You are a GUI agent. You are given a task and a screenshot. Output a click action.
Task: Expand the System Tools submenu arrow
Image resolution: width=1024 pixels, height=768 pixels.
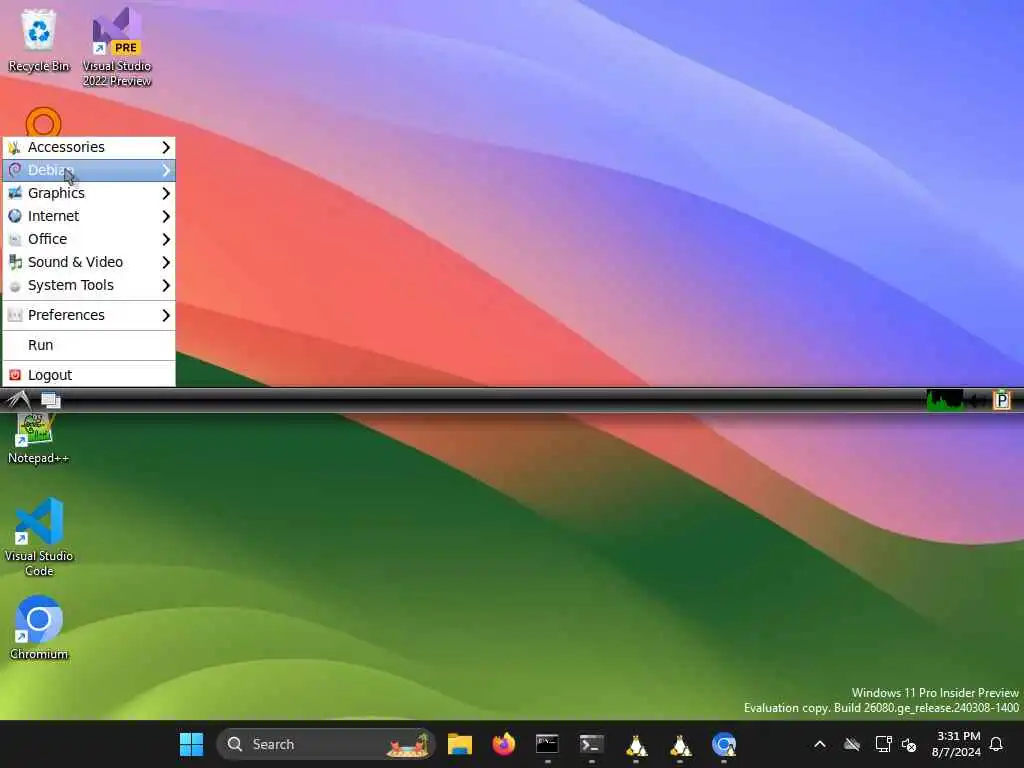click(x=166, y=285)
